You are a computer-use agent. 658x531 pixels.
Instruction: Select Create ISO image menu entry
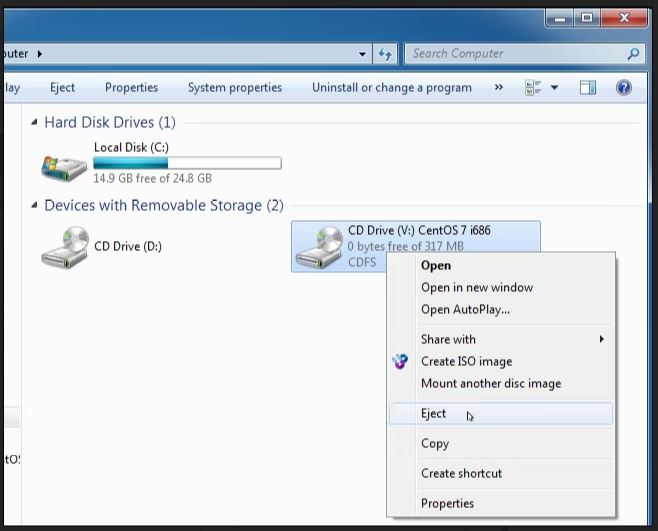coord(466,361)
